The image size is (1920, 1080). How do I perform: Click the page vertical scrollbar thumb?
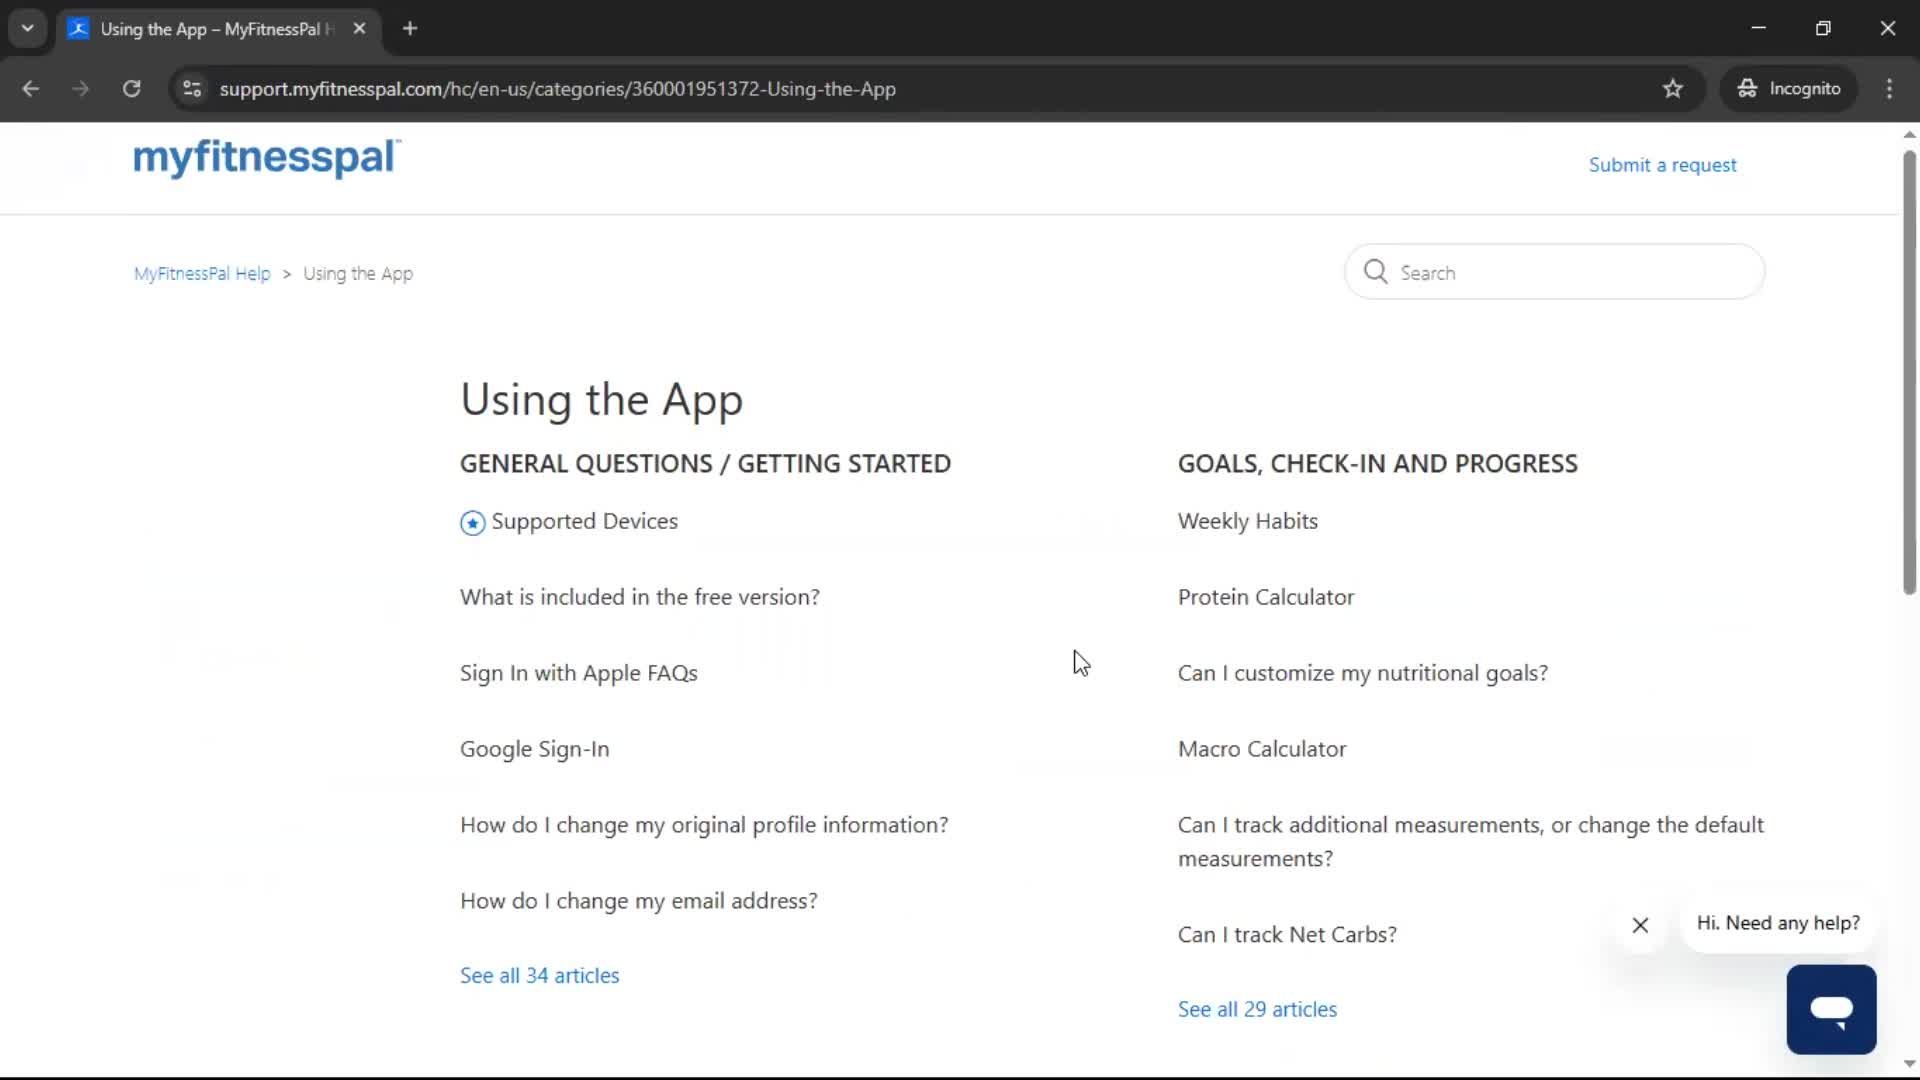point(1909,372)
